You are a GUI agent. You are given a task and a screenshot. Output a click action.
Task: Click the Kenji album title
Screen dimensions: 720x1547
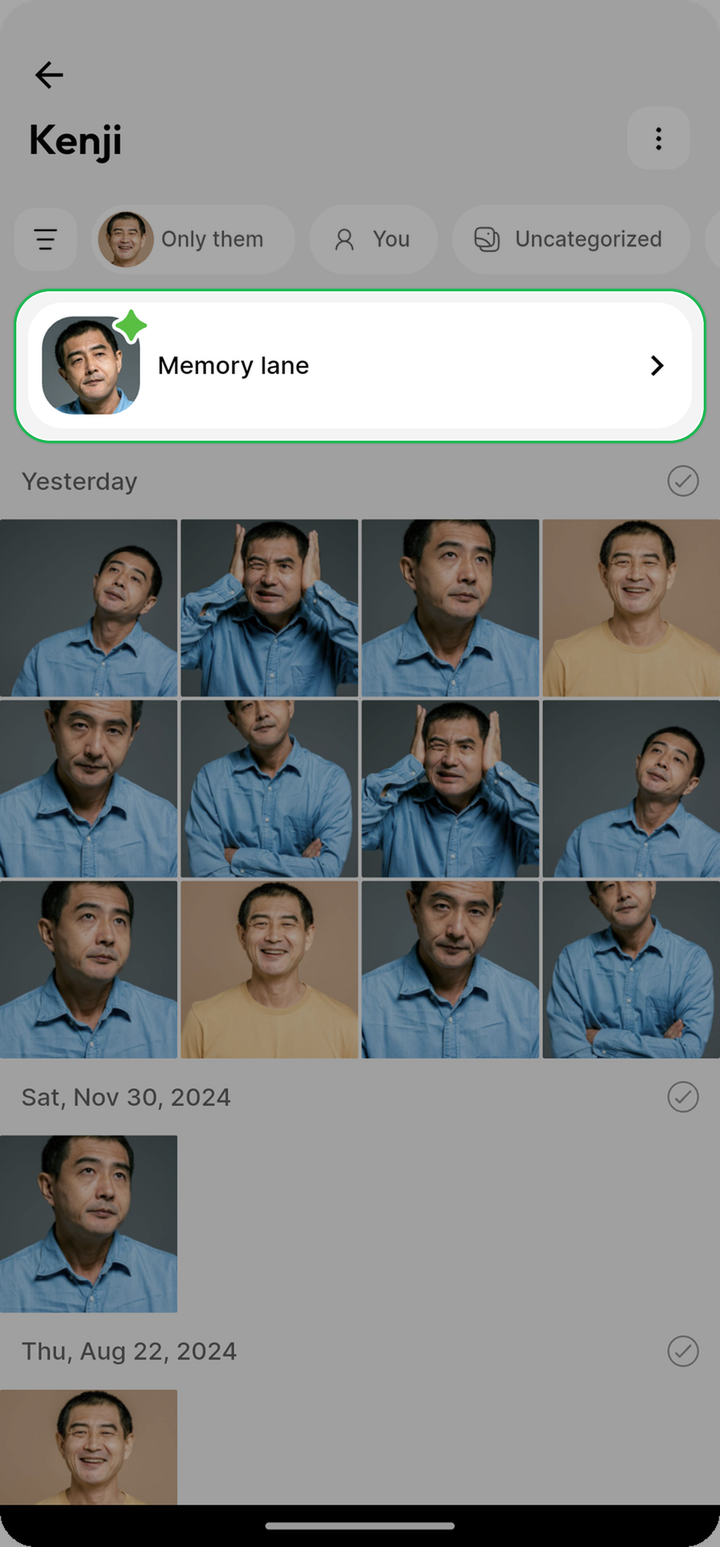click(x=75, y=140)
